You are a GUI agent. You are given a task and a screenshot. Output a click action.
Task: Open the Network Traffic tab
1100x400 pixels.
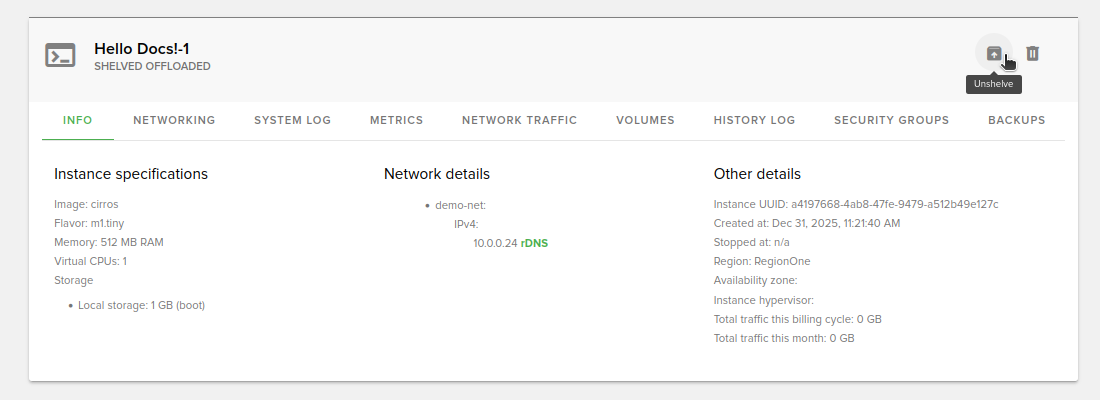click(519, 120)
